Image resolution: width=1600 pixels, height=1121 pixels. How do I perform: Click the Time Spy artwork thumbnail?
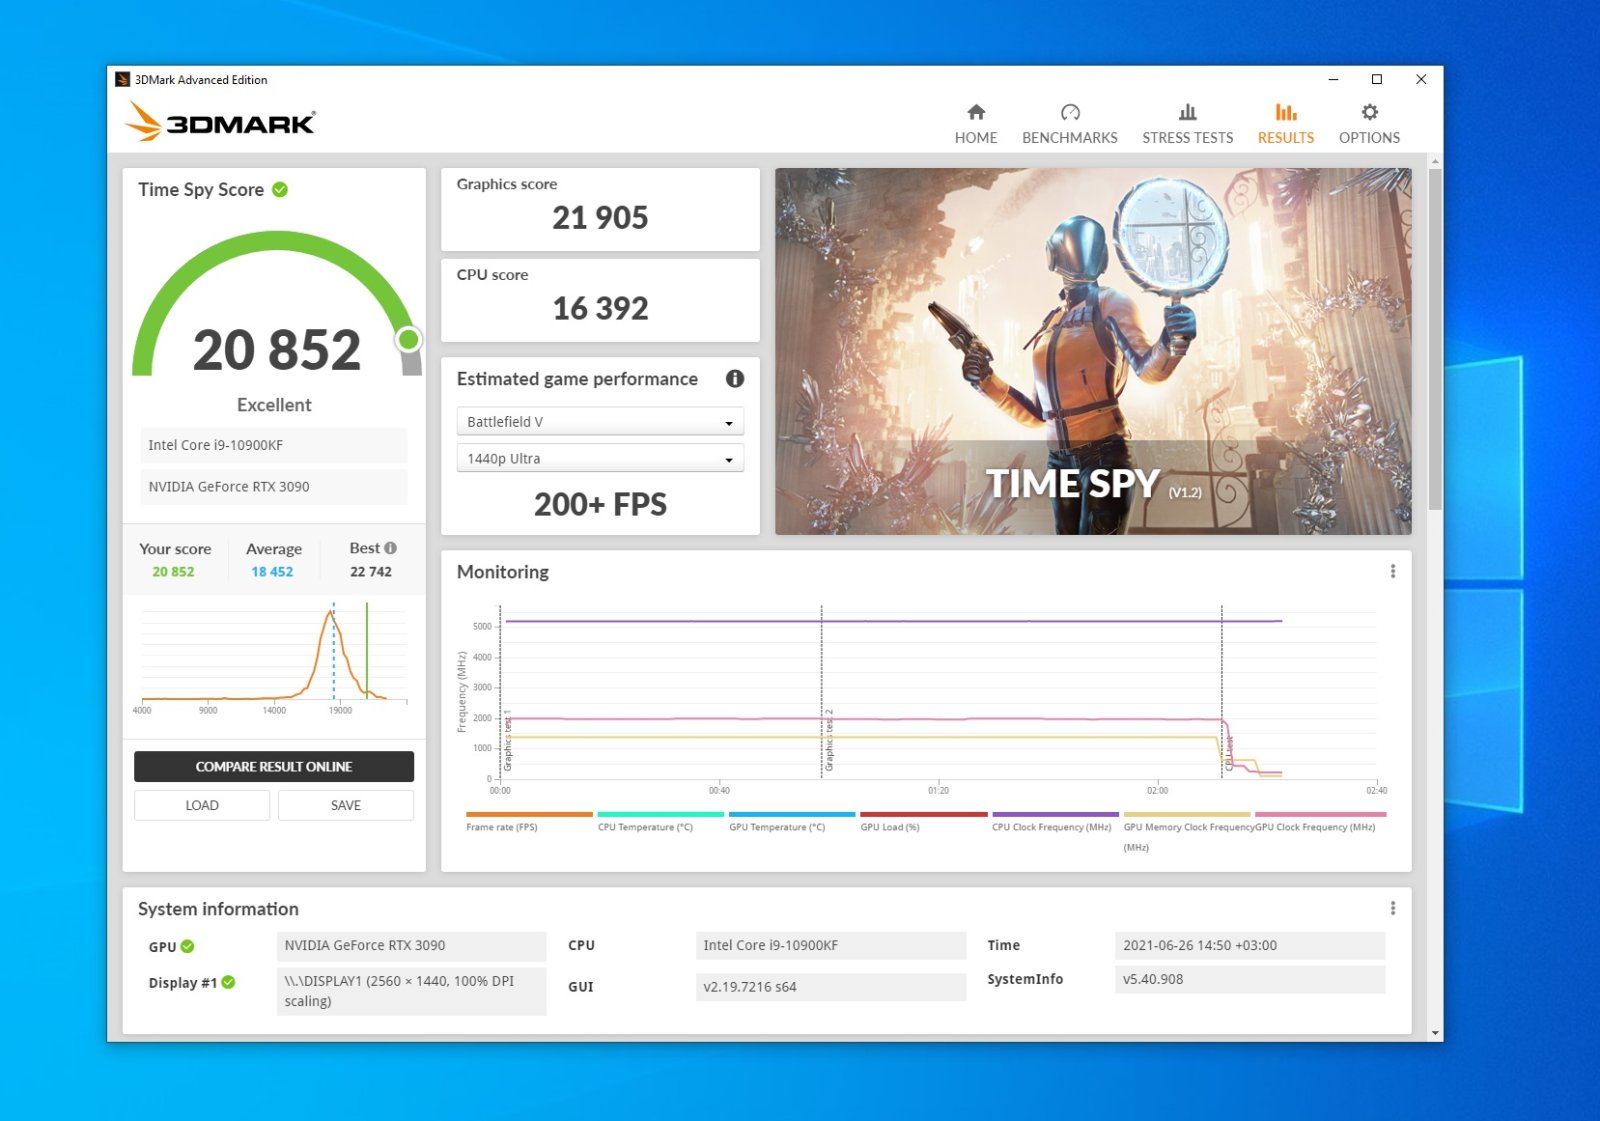[x=1093, y=351]
